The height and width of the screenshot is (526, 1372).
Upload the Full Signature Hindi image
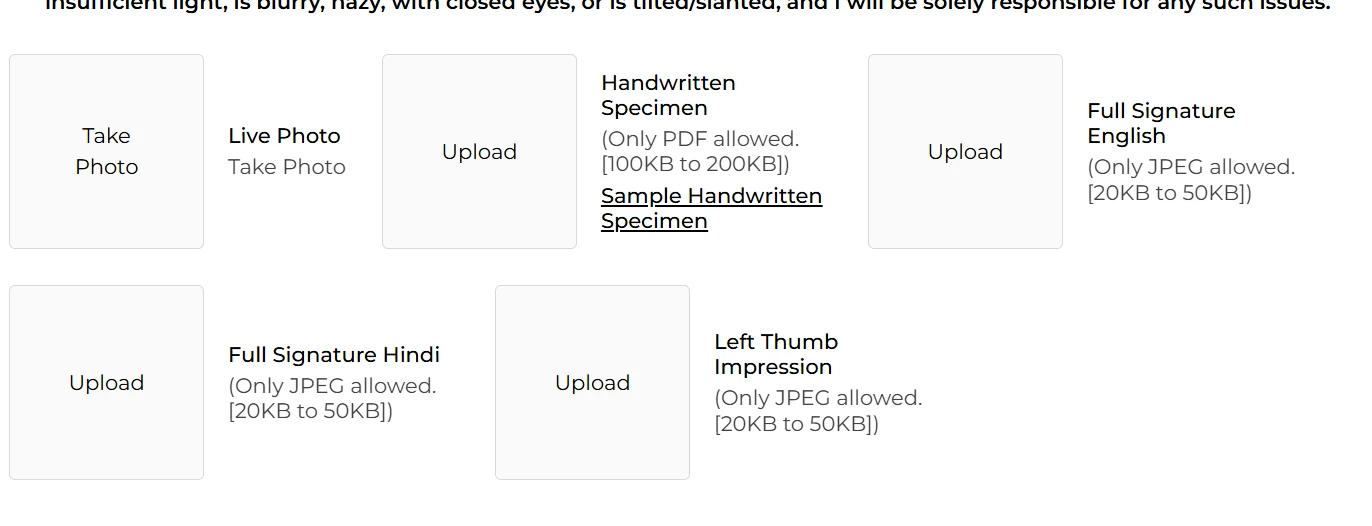click(x=106, y=382)
